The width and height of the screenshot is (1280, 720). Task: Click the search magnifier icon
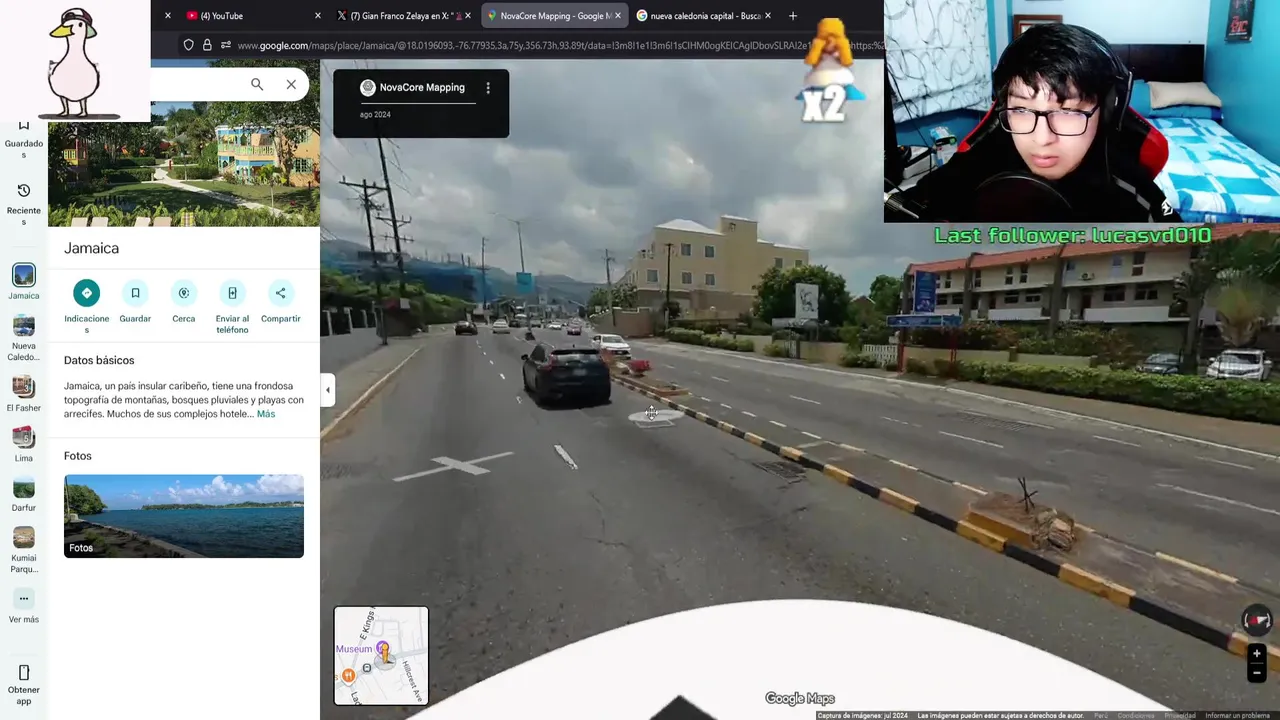257,85
